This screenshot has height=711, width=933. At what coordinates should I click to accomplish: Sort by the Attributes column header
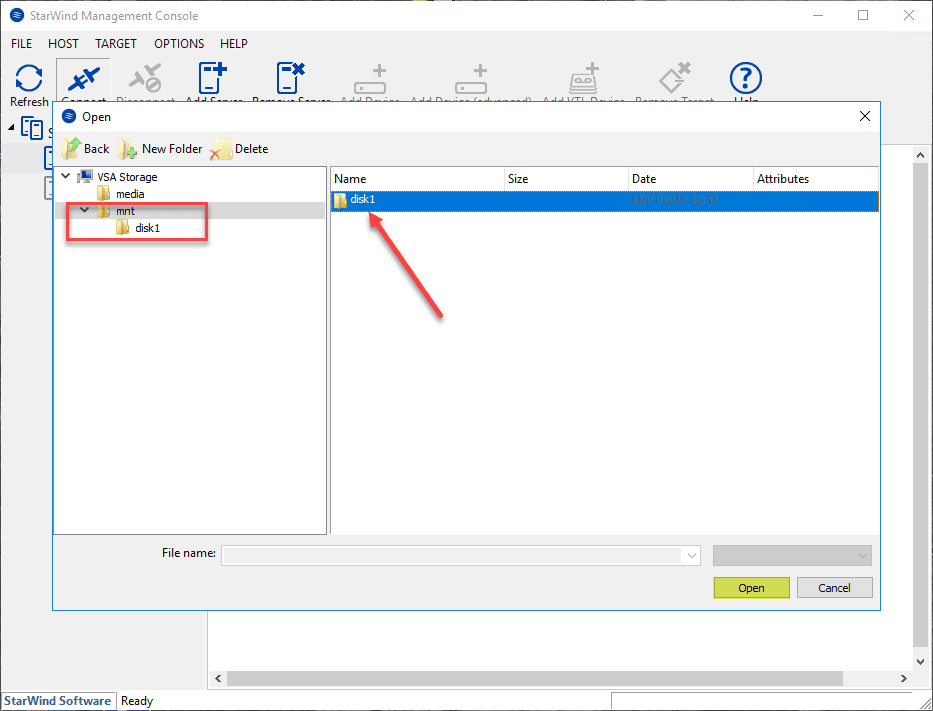pos(816,178)
